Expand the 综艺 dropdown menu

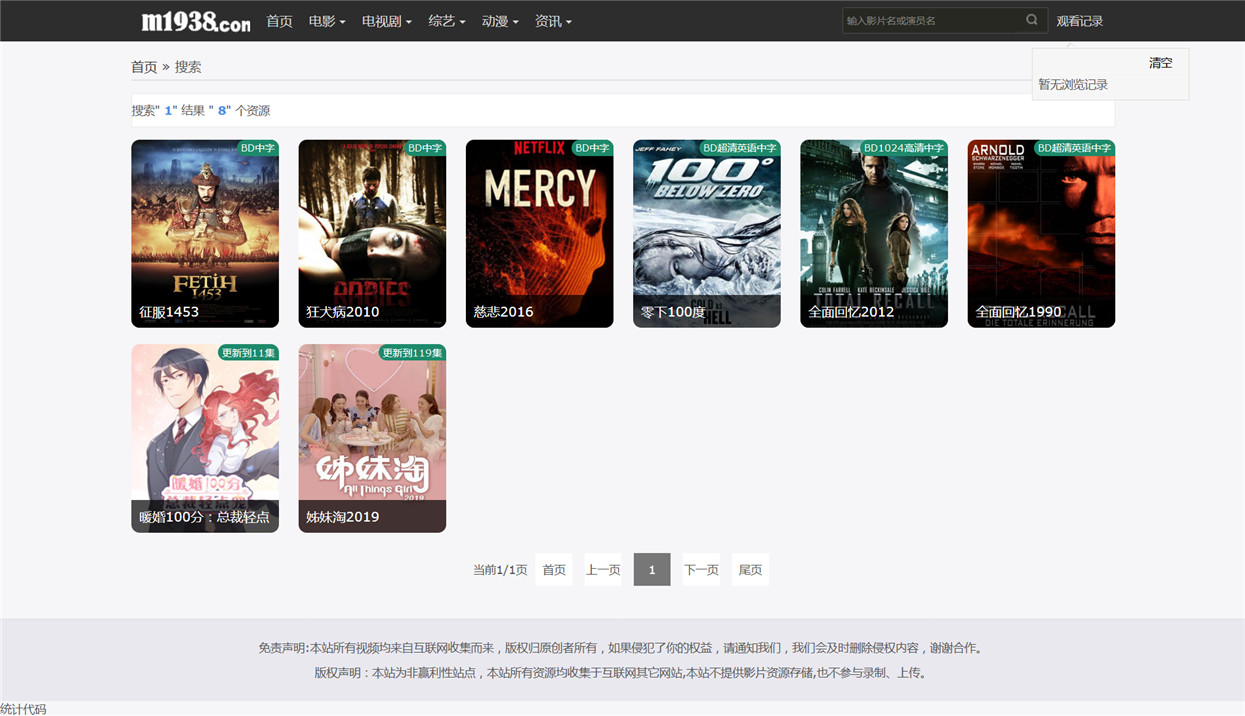coord(447,21)
